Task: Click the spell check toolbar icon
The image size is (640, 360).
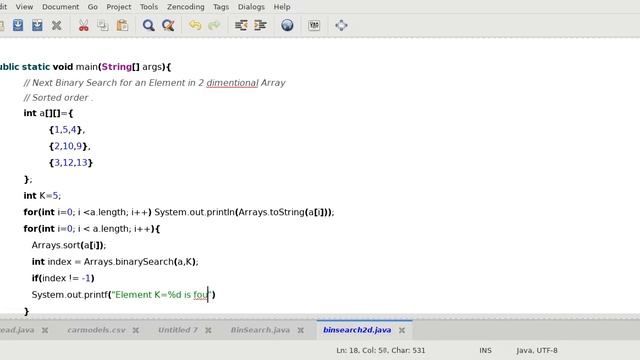Action: click(314, 25)
